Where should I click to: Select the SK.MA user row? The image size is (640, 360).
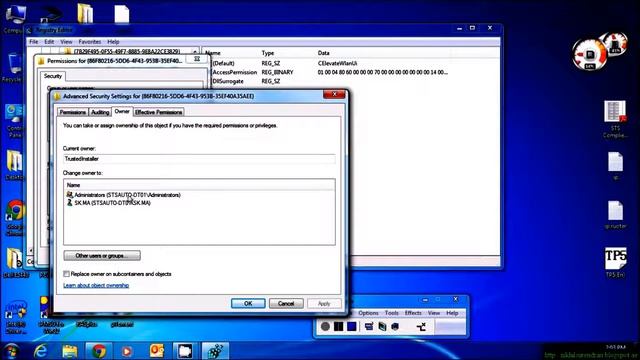pos(109,203)
